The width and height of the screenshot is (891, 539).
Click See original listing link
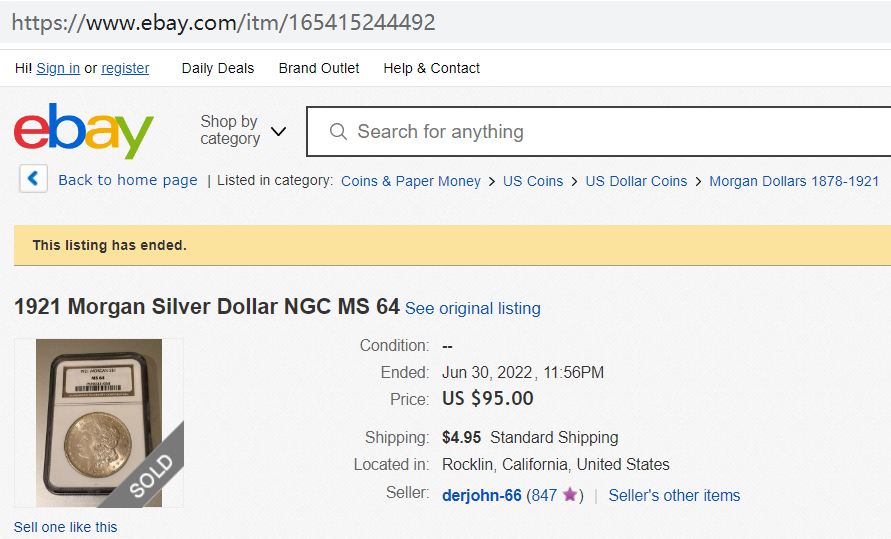pyautogui.click(x=472, y=308)
